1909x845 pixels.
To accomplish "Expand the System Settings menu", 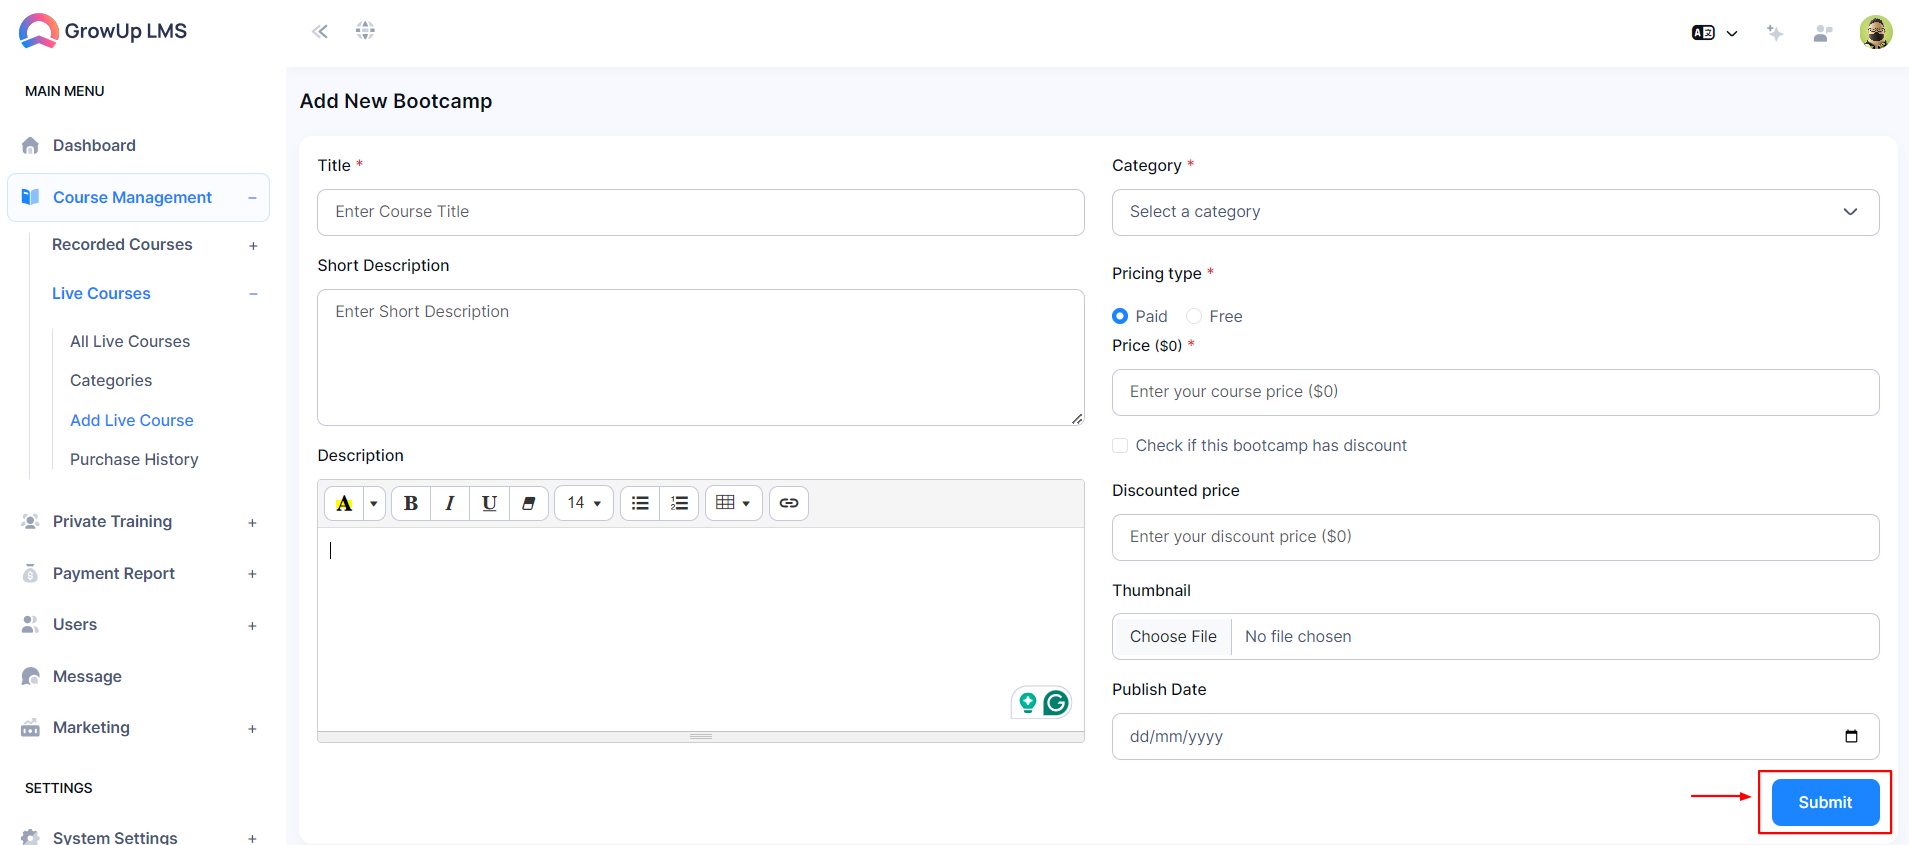I will coord(252,838).
